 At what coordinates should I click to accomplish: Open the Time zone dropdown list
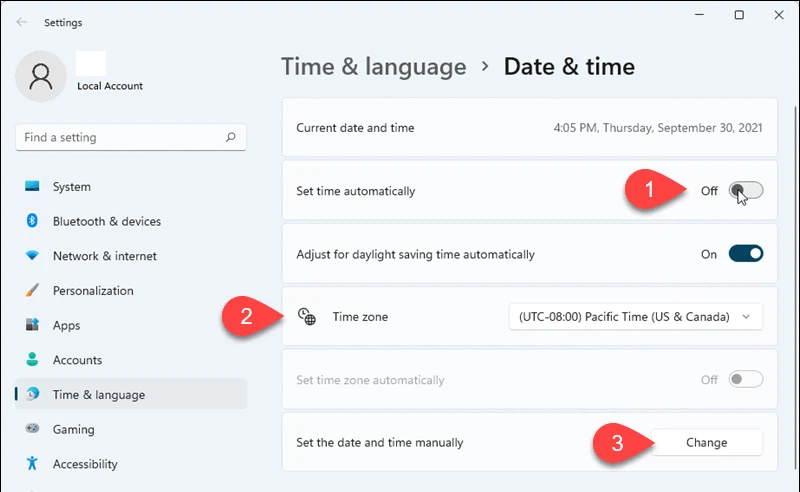pyautogui.click(x=635, y=317)
